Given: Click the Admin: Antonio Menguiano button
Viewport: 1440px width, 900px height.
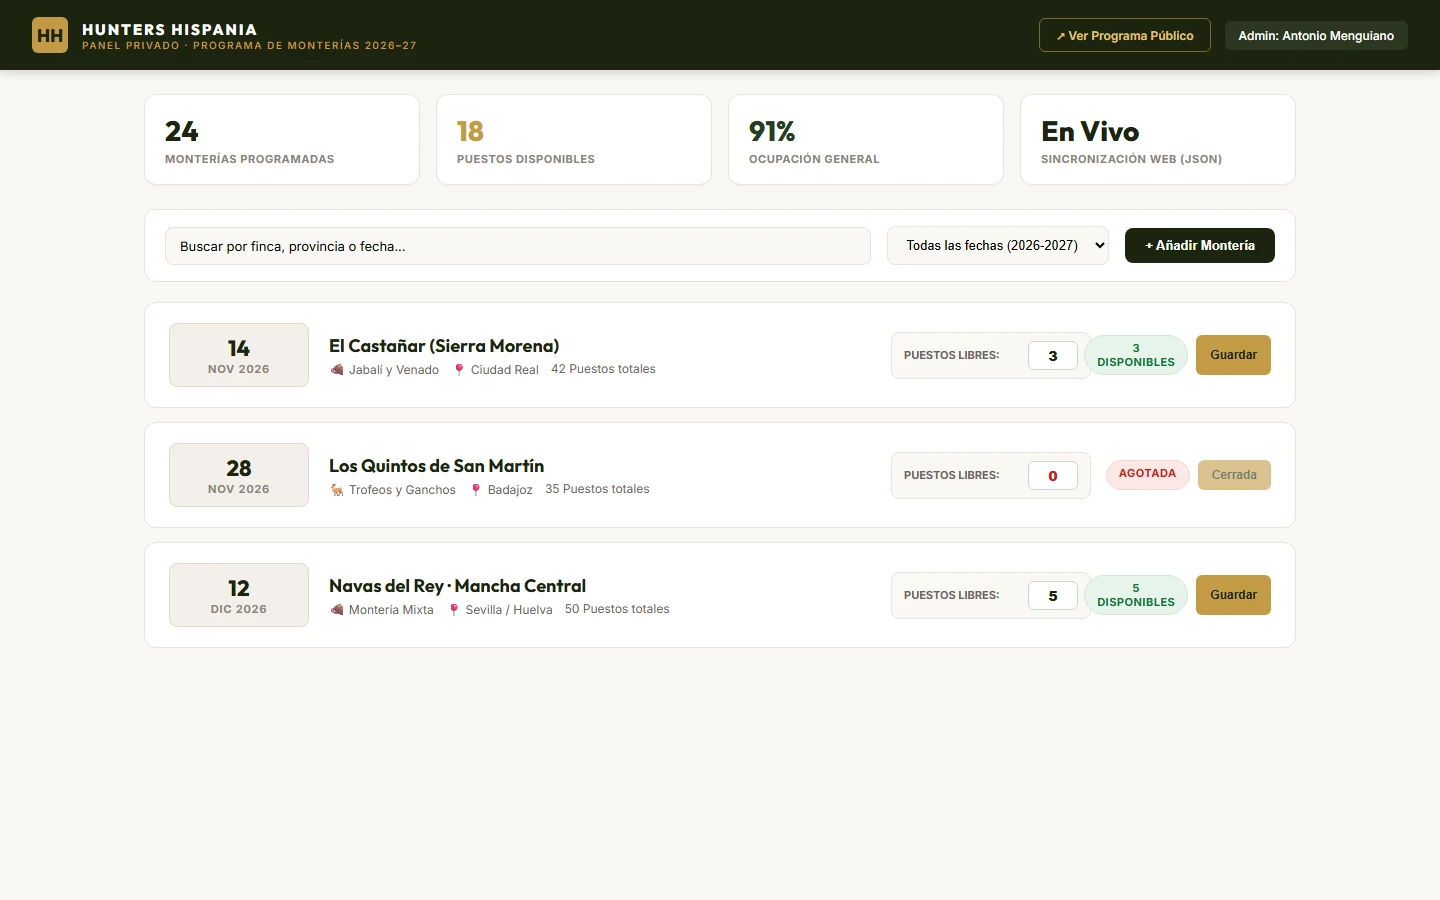Looking at the screenshot, I should (x=1316, y=35).
